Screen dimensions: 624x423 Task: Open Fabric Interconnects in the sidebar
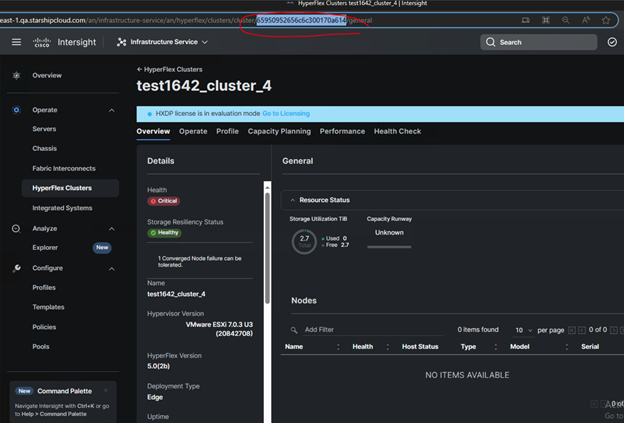(x=64, y=168)
